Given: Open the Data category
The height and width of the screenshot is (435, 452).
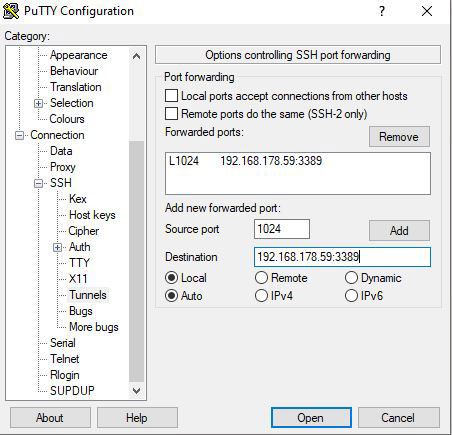Looking at the screenshot, I should point(61,151).
